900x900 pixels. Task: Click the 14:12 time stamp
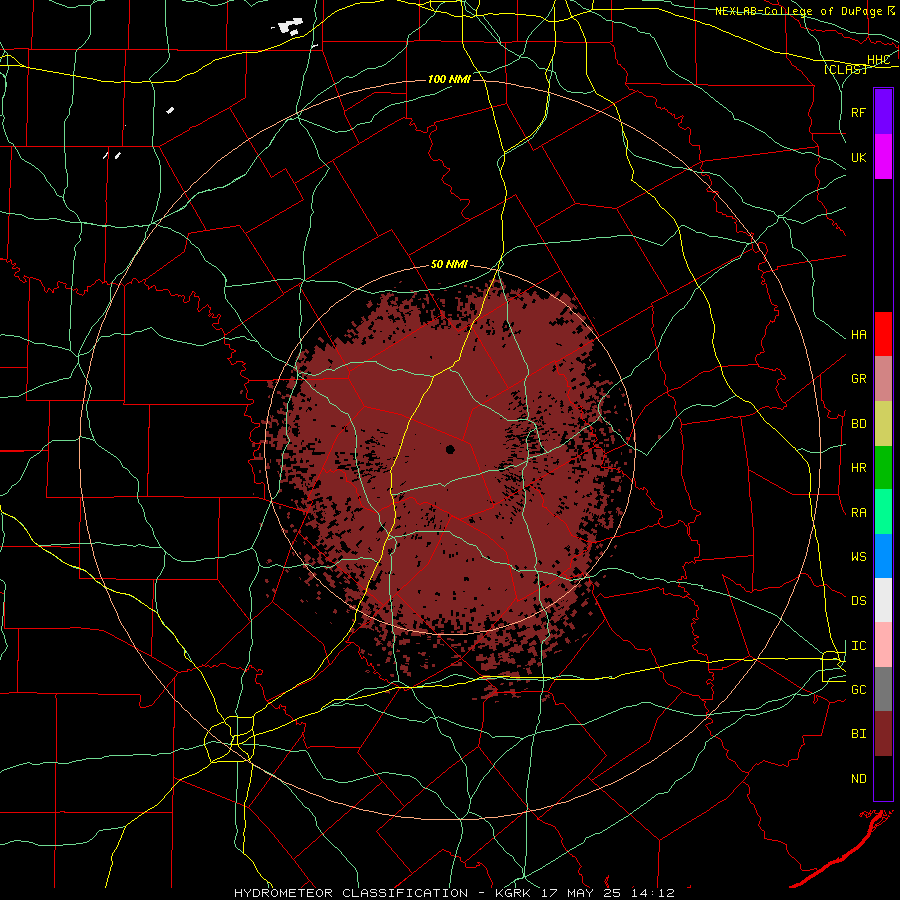pos(651,893)
